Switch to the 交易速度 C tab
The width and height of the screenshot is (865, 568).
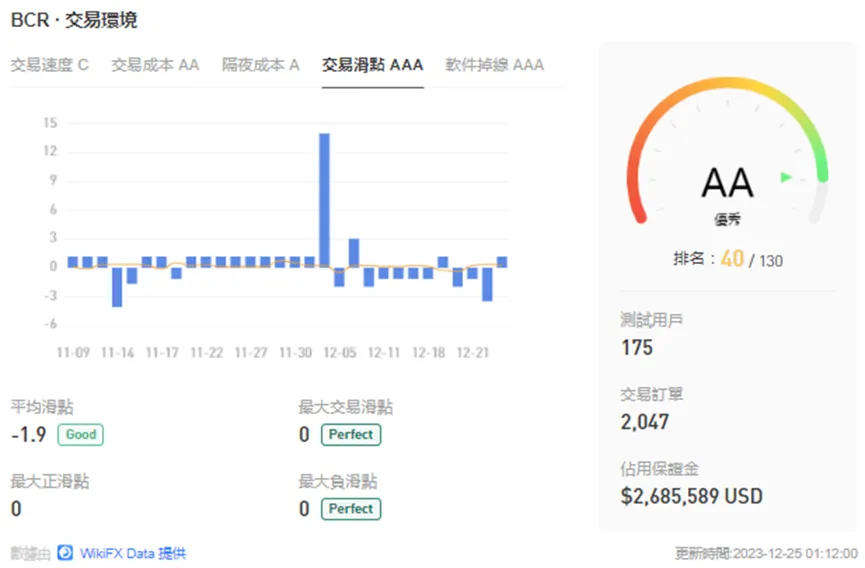(50, 65)
